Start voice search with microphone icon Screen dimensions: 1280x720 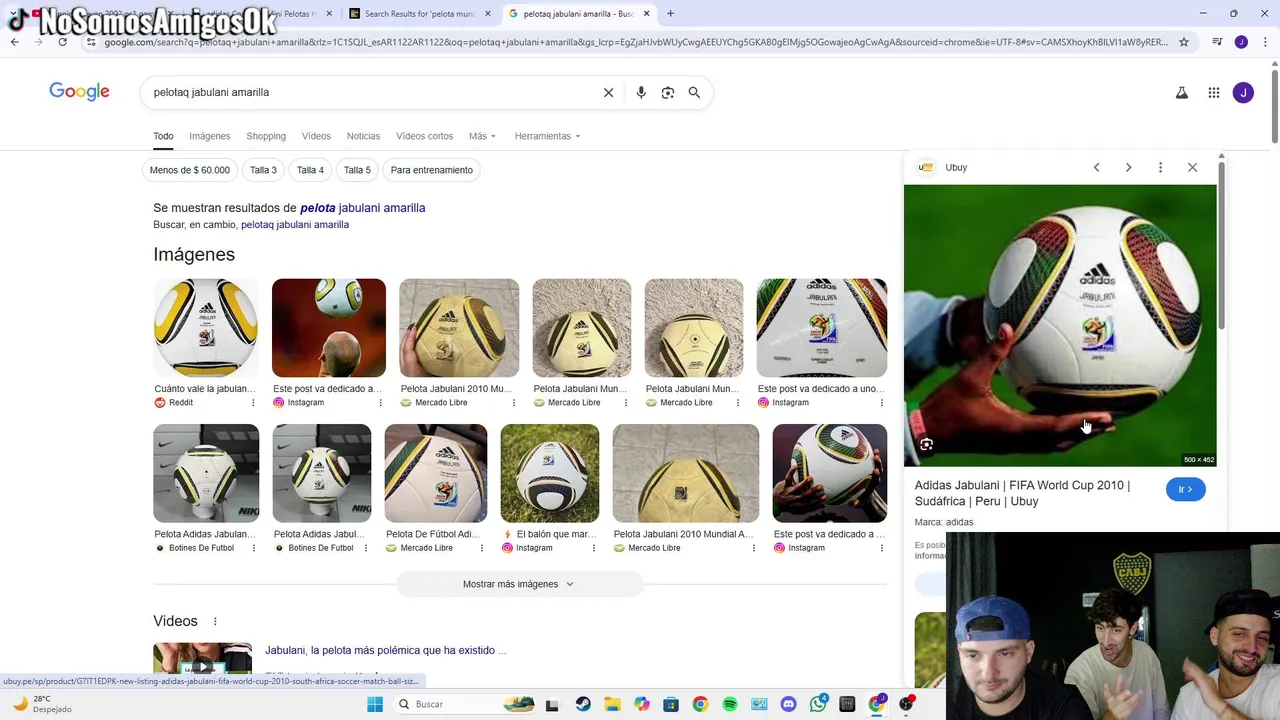[x=641, y=92]
